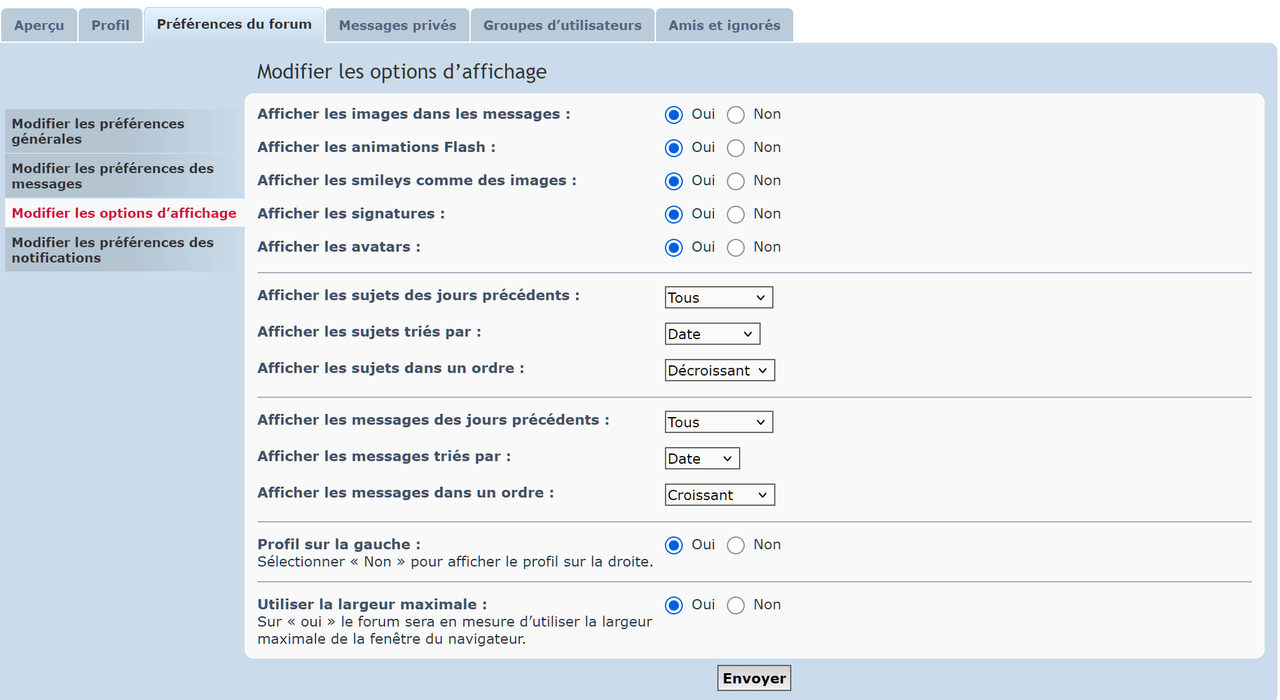Choose Non for Flash animations
1280x700 pixels.
click(x=736, y=148)
